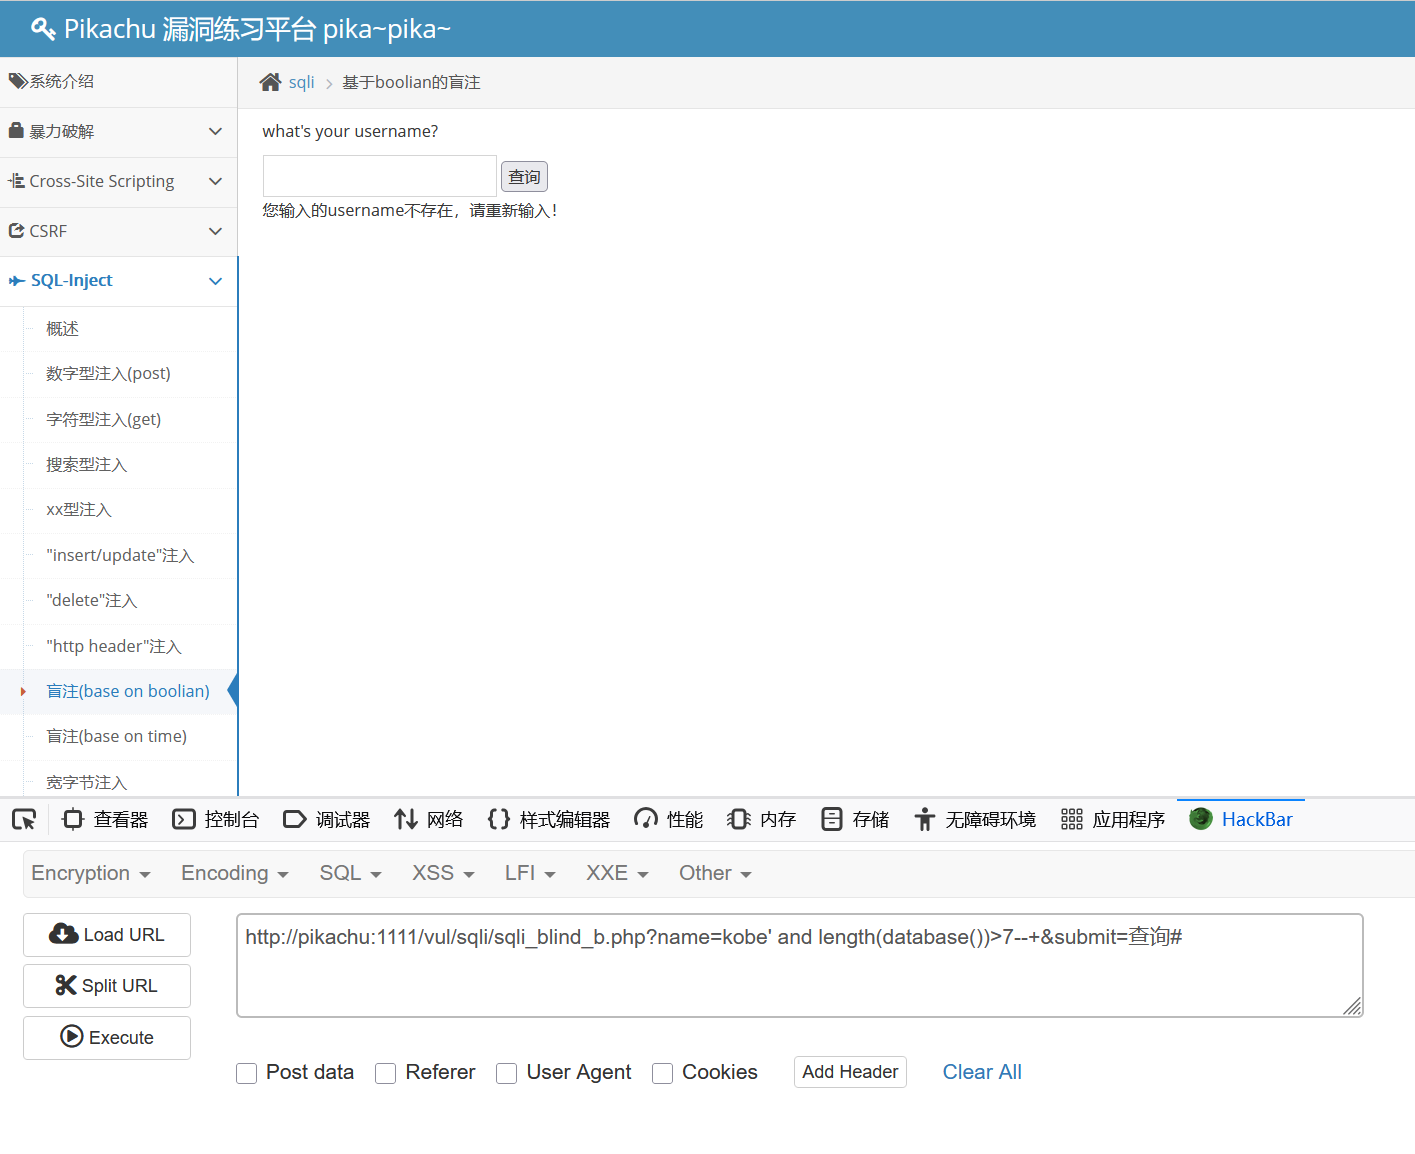Screen dimensions: 1415x1154
Task: Select 搜索型注入 in the sidebar
Action: (86, 465)
